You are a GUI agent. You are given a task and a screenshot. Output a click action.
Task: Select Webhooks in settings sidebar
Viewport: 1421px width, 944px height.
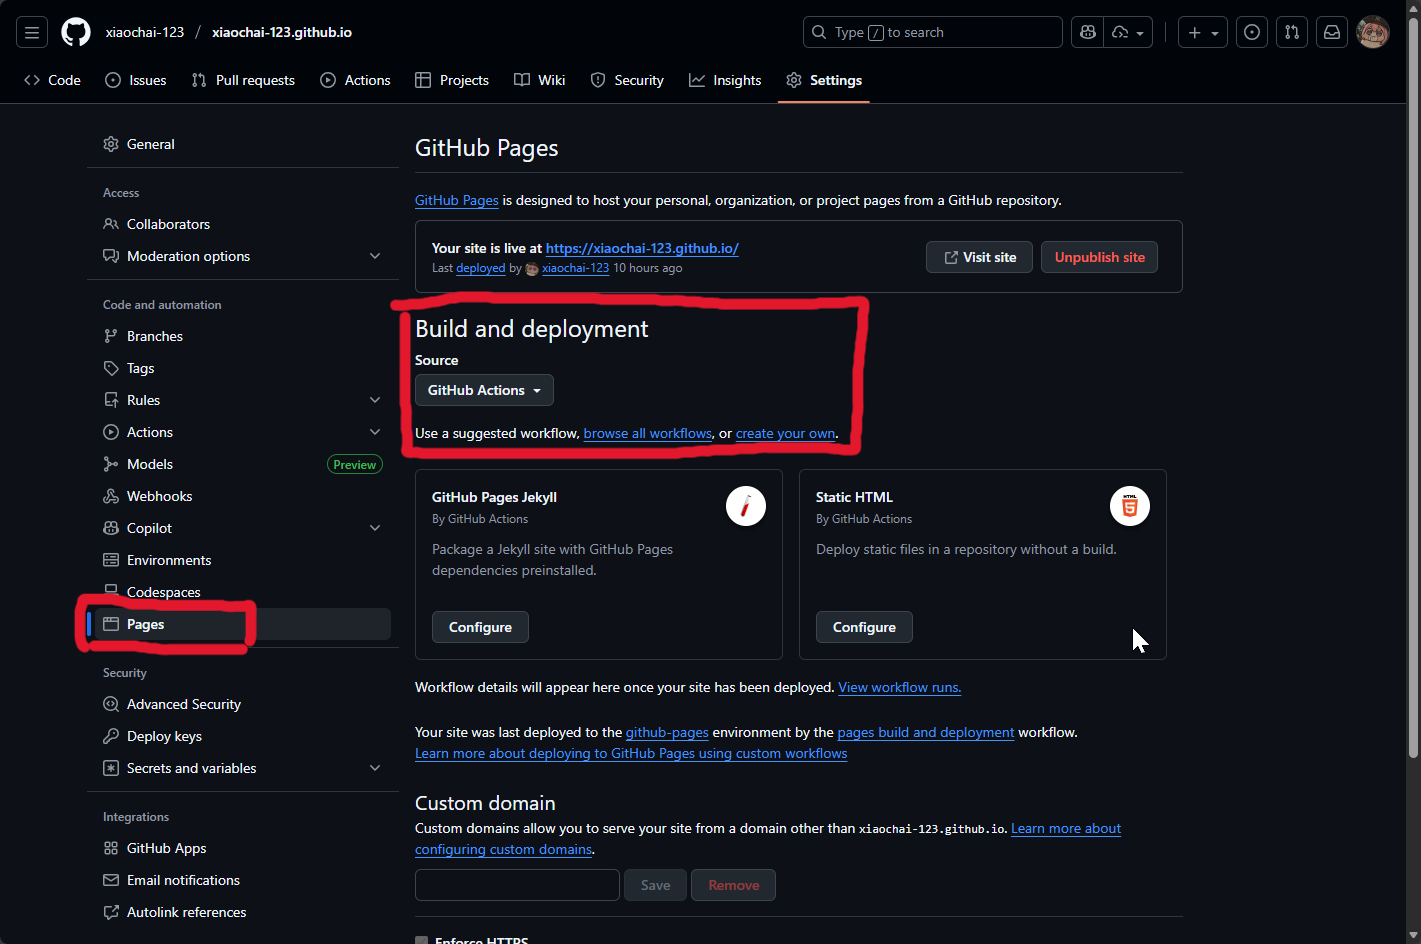[159, 496]
